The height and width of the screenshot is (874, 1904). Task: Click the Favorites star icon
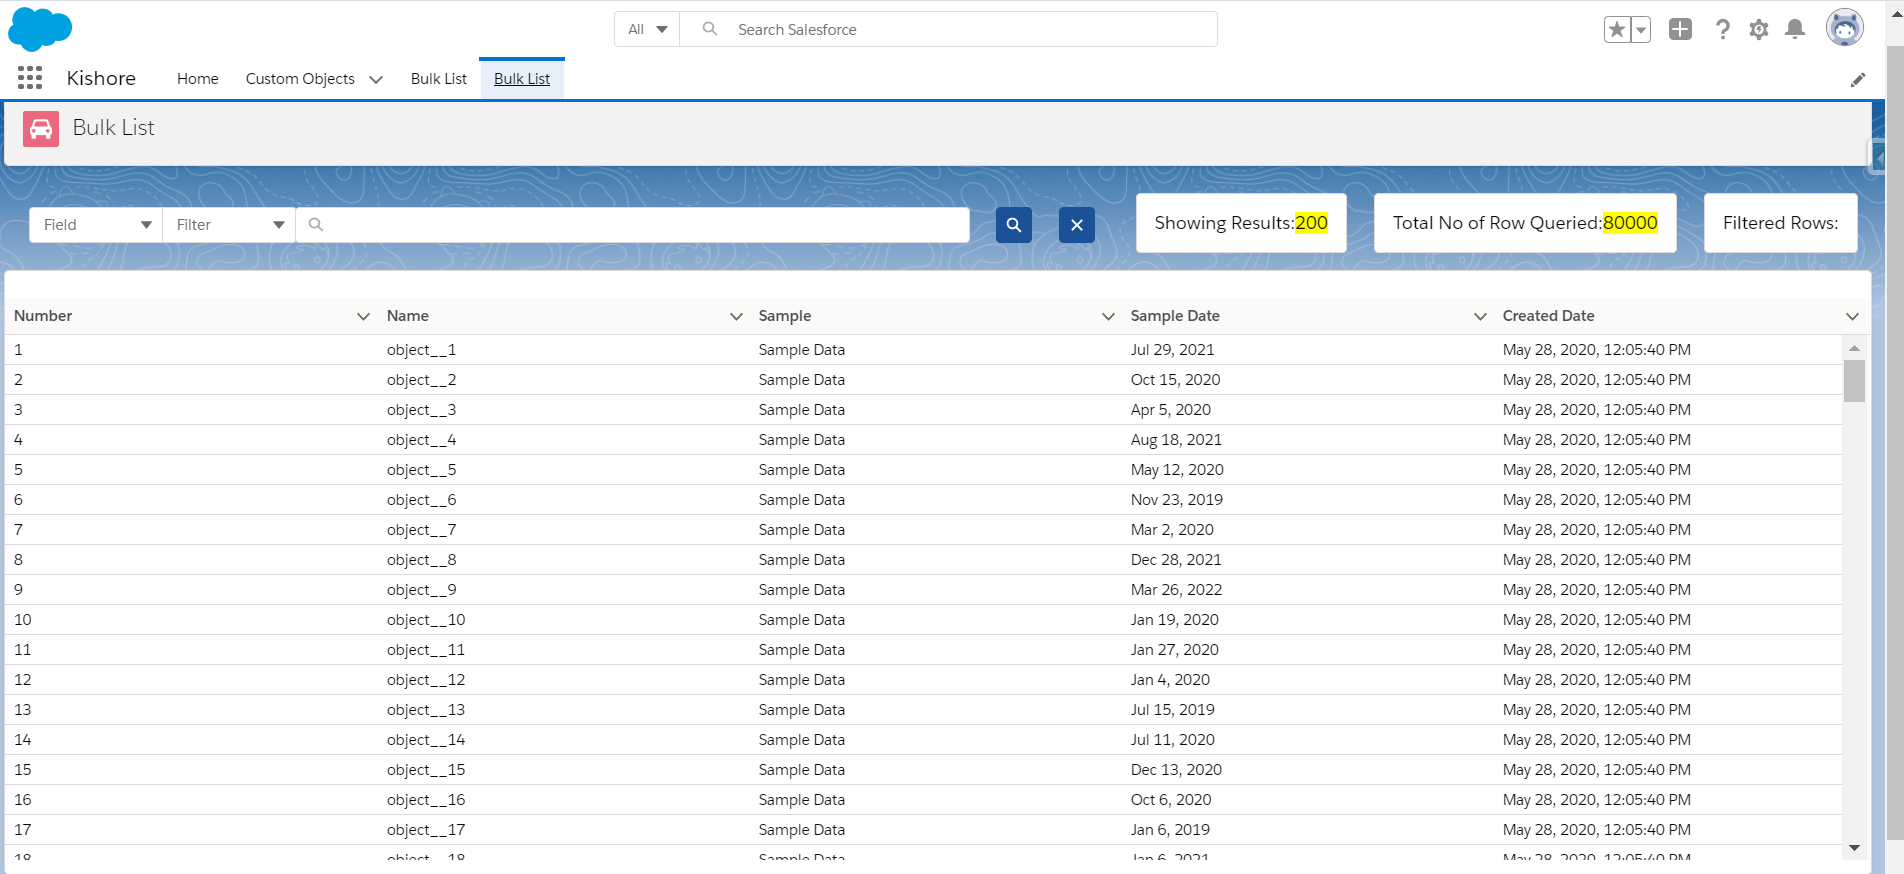point(1617,29)
